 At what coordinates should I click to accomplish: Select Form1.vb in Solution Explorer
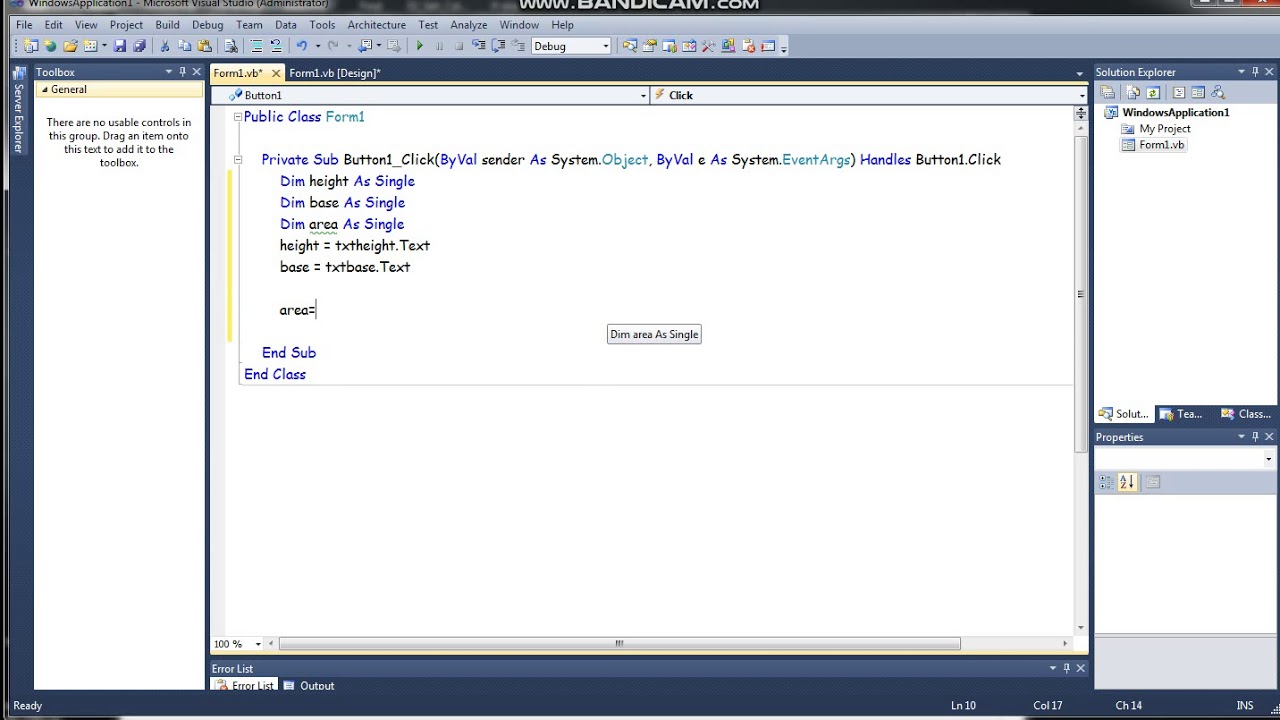point(1161,145)
